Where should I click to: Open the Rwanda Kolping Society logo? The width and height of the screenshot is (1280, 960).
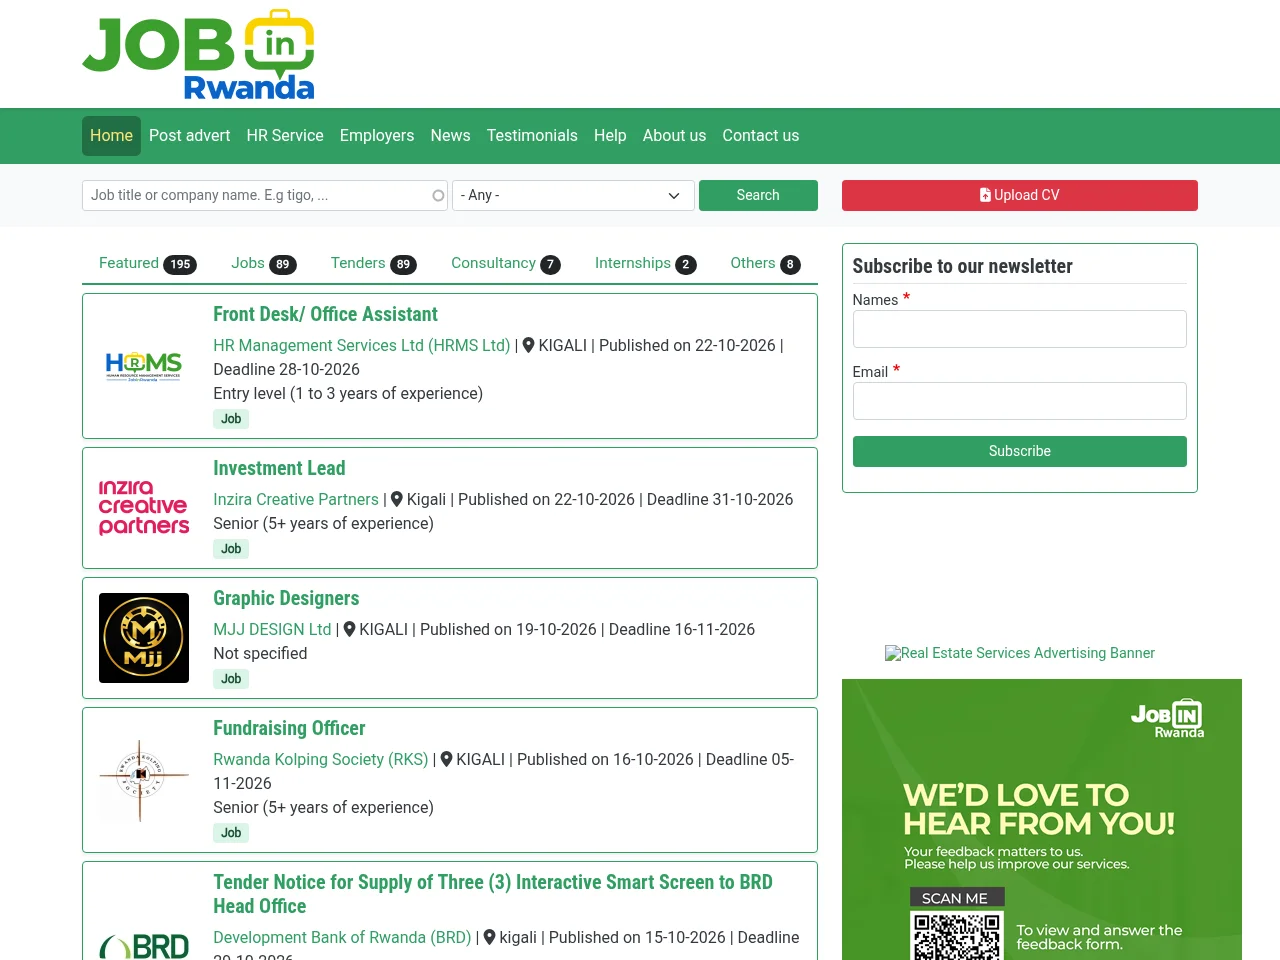tap(144, 780)
